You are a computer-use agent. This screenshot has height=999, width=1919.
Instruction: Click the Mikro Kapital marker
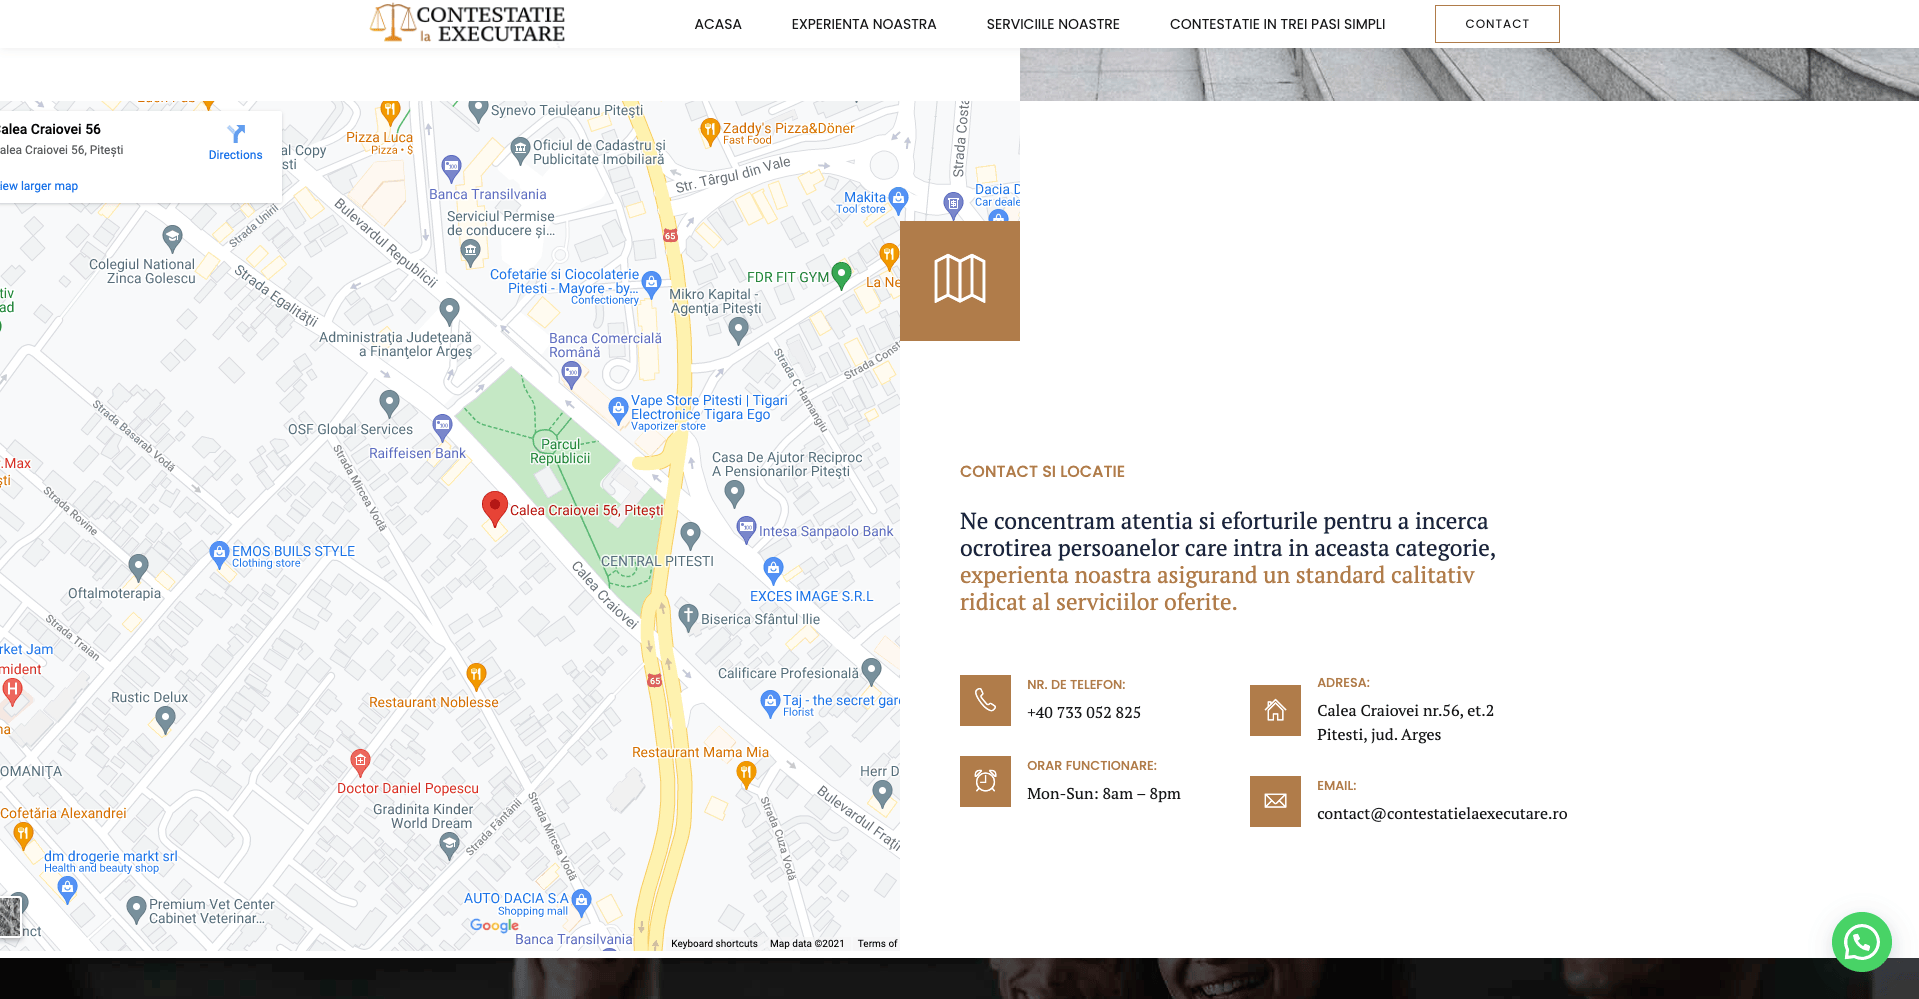tap(739, 330)
